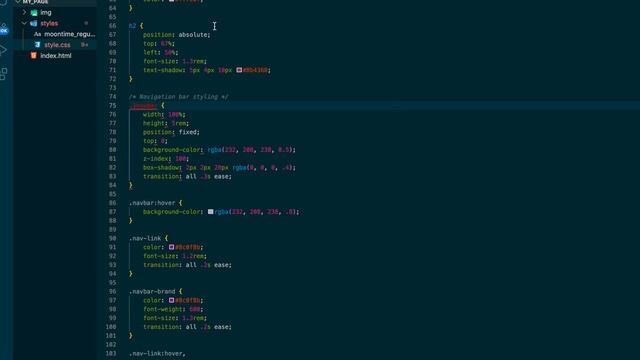Click line number 75 in the gutter
The width and height of the screenshot is (640, 360).
point(112,106)
